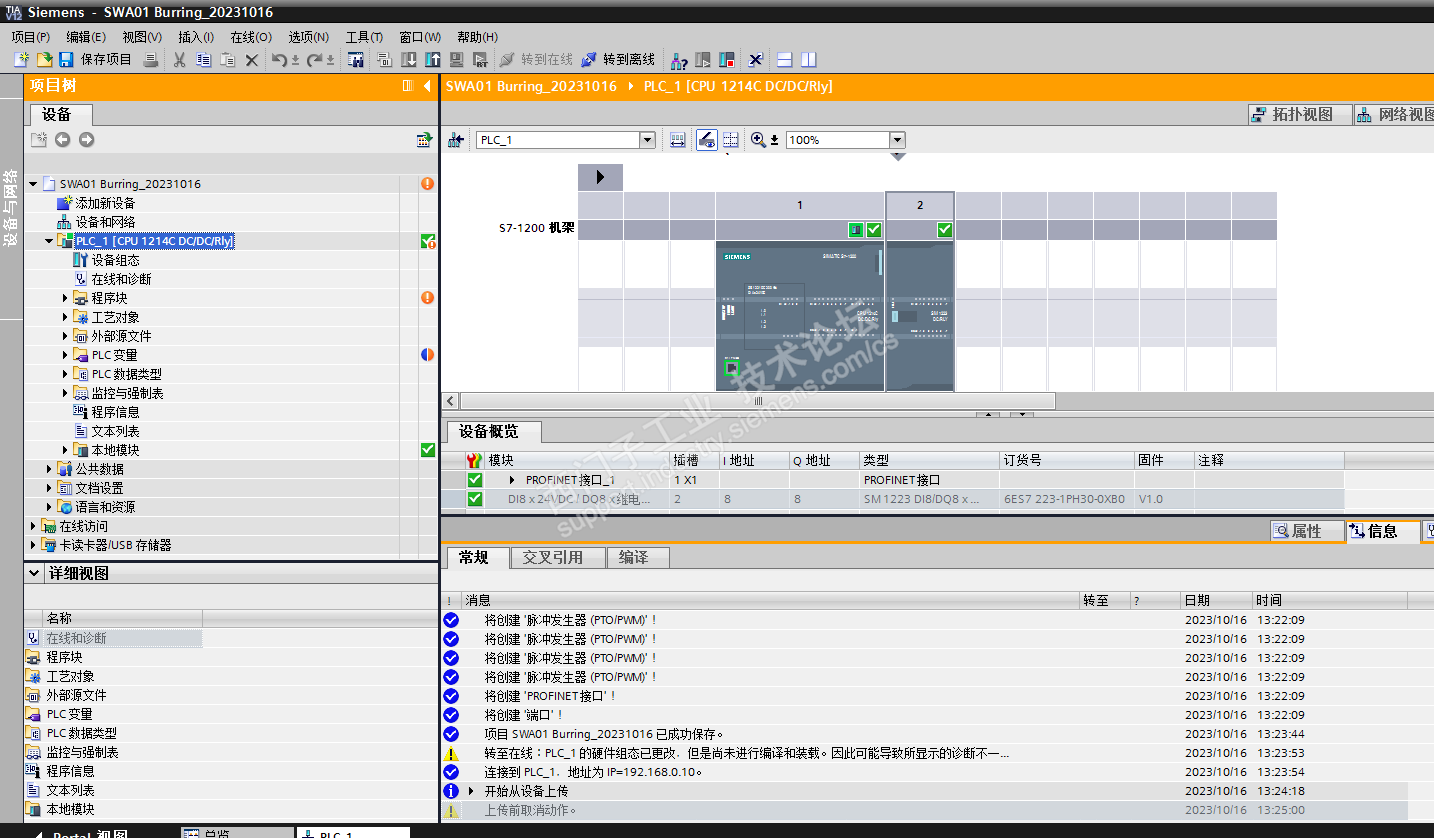Click the zoom magnifier icon in device view

click(758, 140)
